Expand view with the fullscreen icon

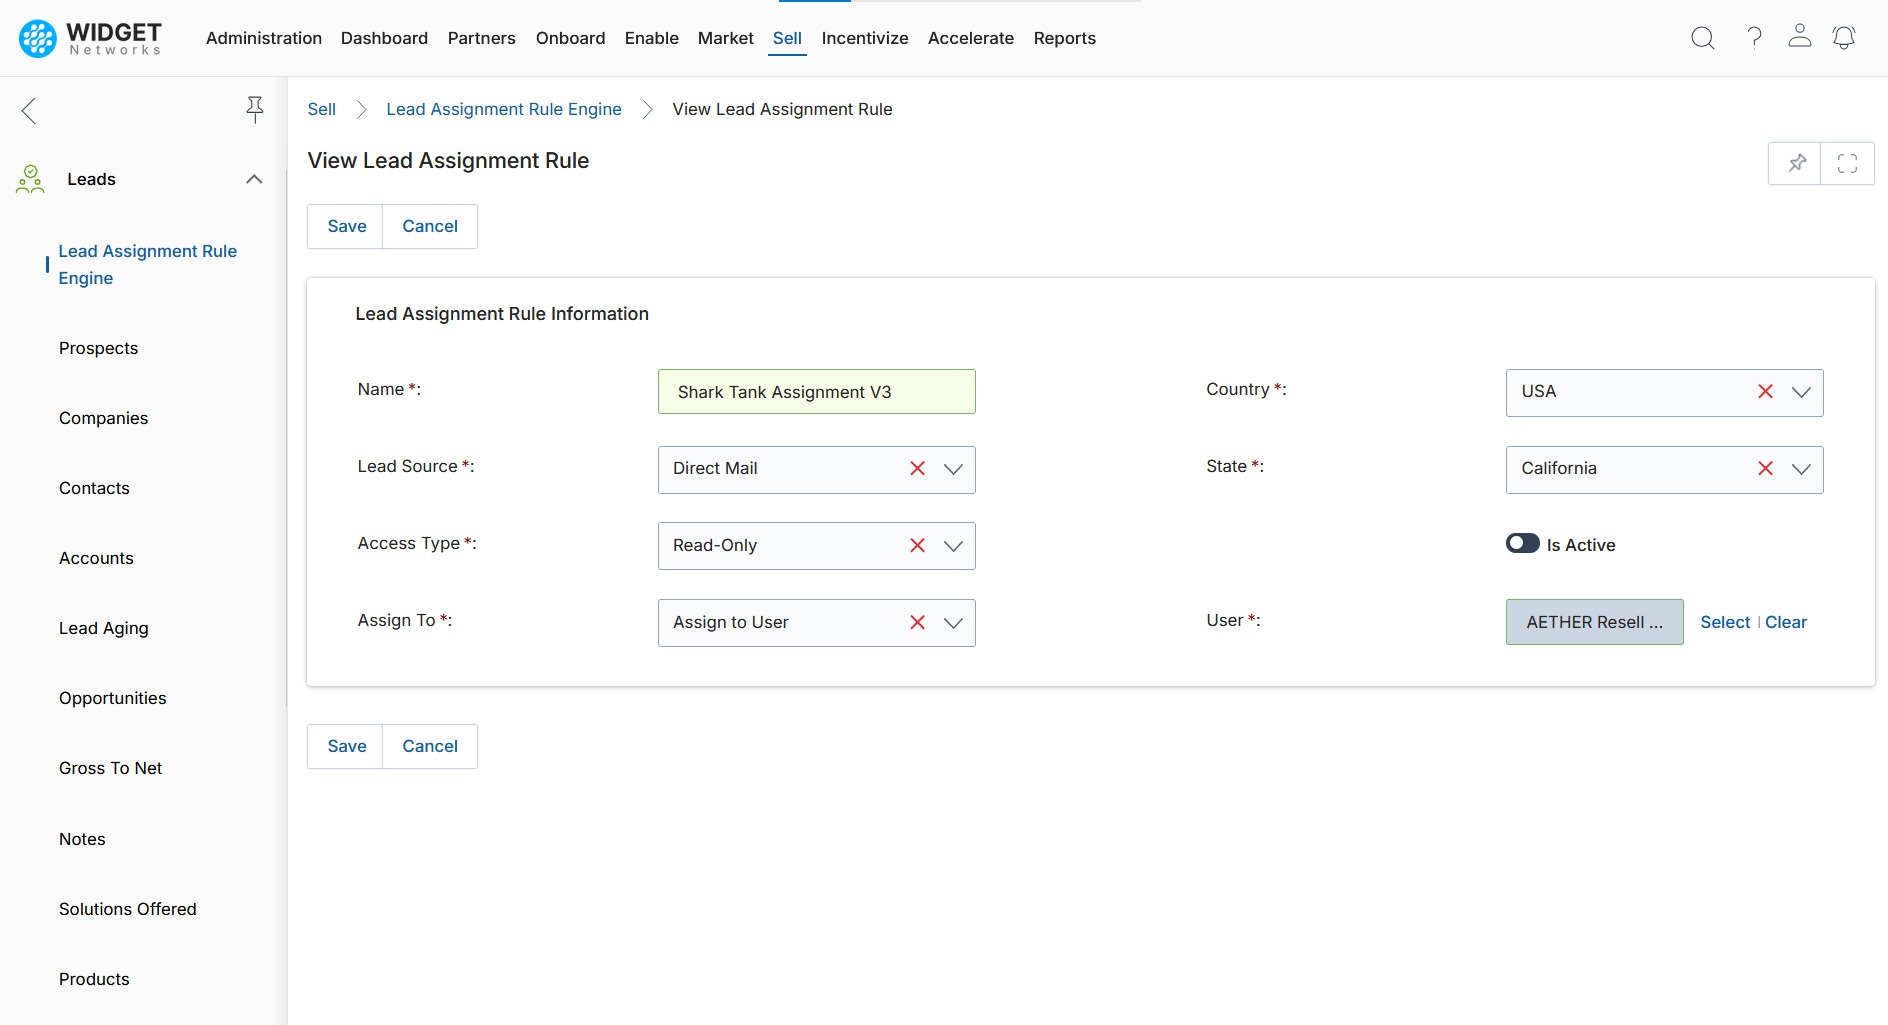(x=1847, y=163)
